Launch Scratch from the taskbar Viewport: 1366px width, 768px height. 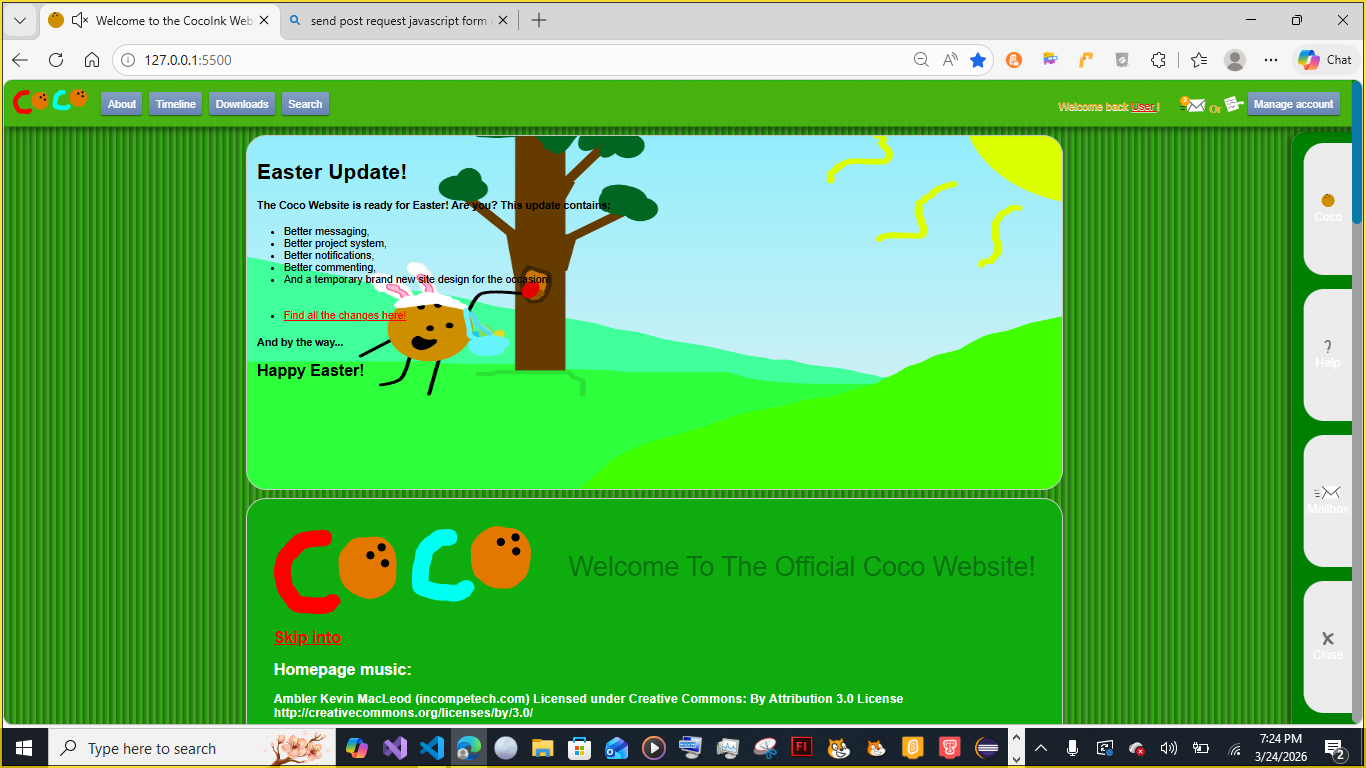pos(838,748)
